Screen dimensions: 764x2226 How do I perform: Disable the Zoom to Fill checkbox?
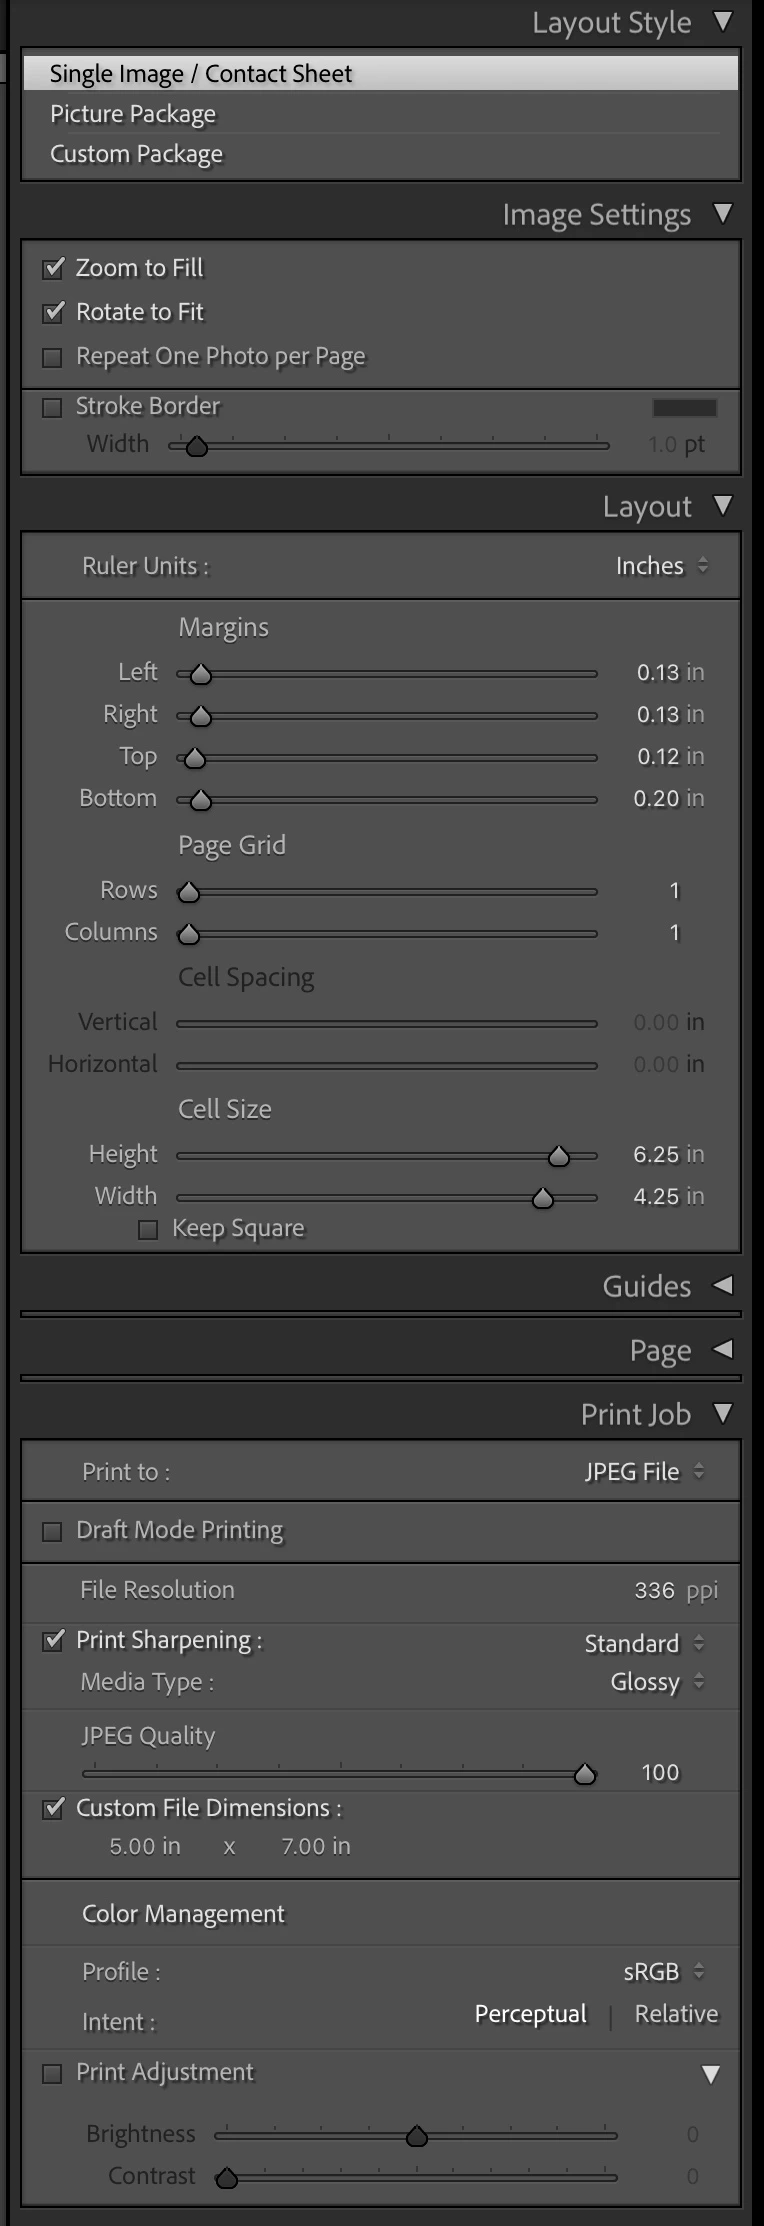pos(54,269)
